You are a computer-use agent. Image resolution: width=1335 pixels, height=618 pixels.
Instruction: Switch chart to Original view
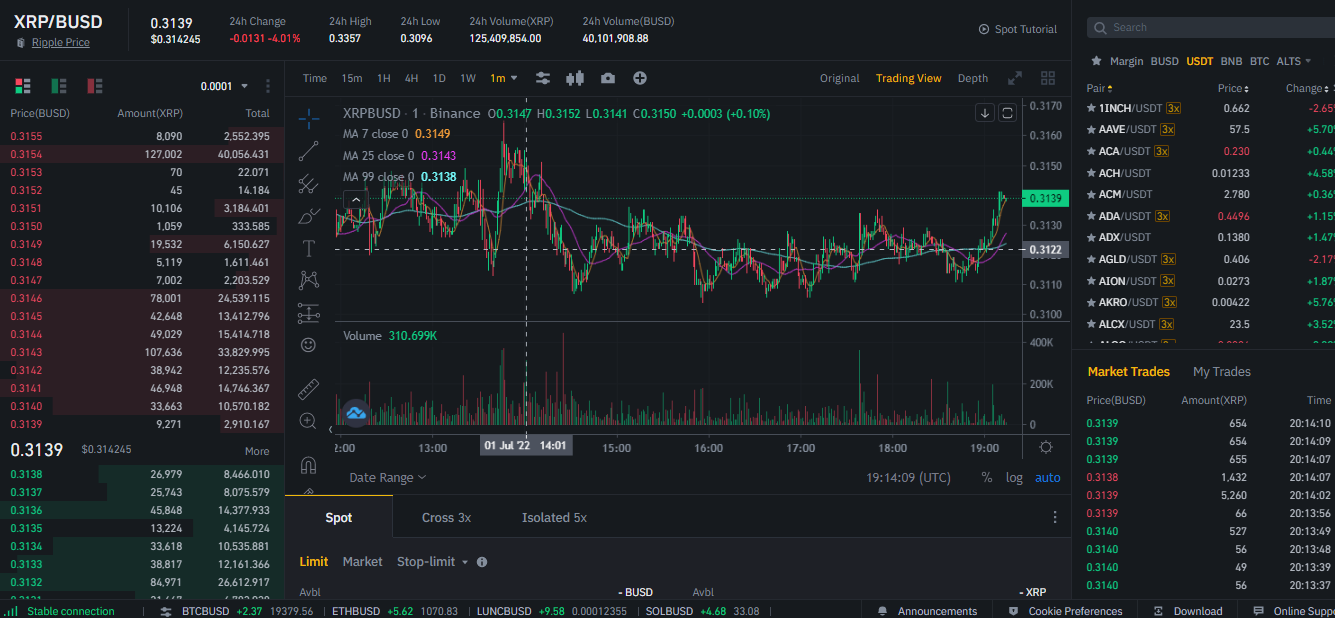click(840, 78)
